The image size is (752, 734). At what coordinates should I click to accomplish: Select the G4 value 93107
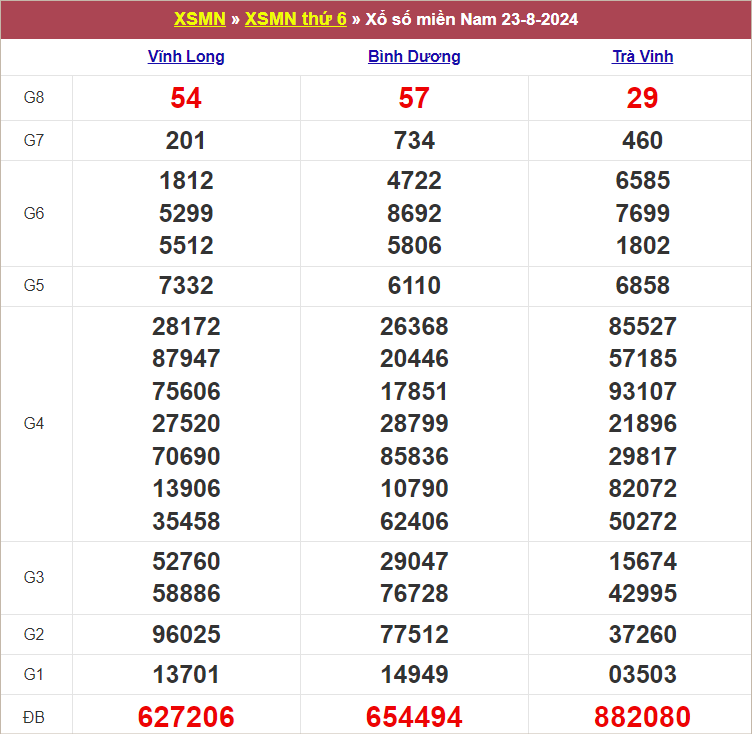(643, 391)
